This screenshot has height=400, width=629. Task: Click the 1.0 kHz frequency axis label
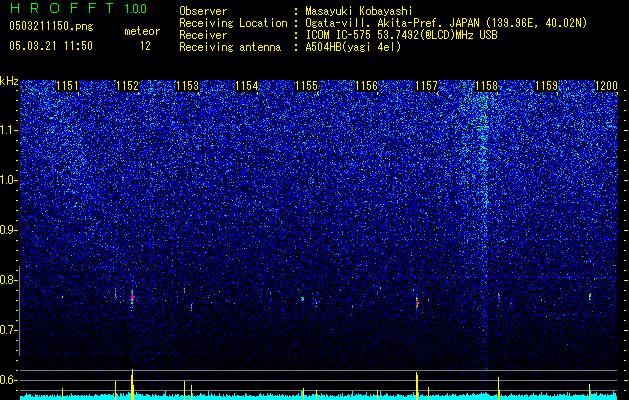click(x=8, y=180)
